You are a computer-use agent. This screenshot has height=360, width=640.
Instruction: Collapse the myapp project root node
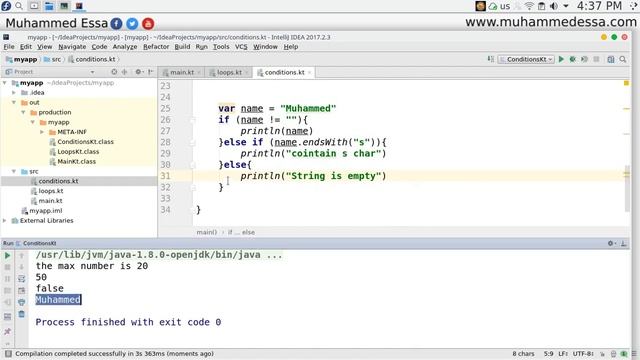click(x=5, y=83)
